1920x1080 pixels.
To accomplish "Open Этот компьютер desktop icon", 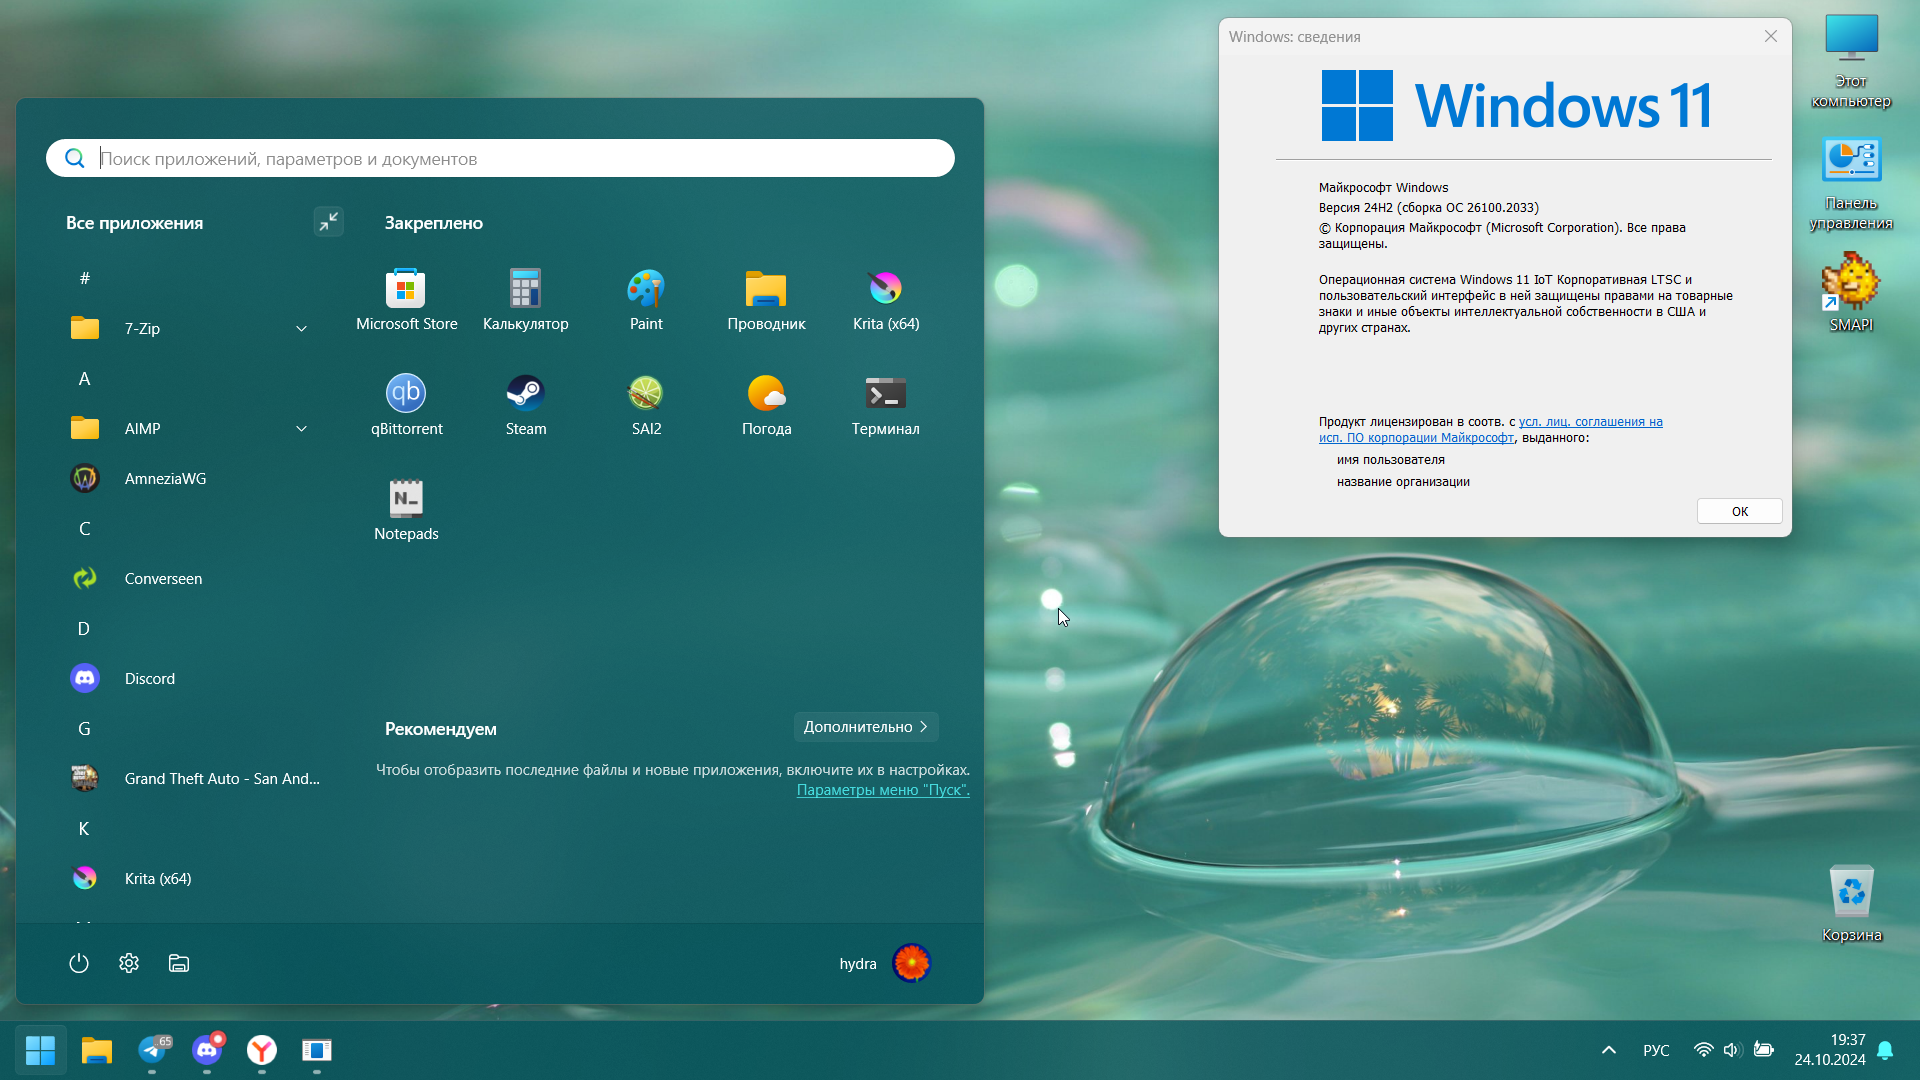I will tap(1851, 61).
